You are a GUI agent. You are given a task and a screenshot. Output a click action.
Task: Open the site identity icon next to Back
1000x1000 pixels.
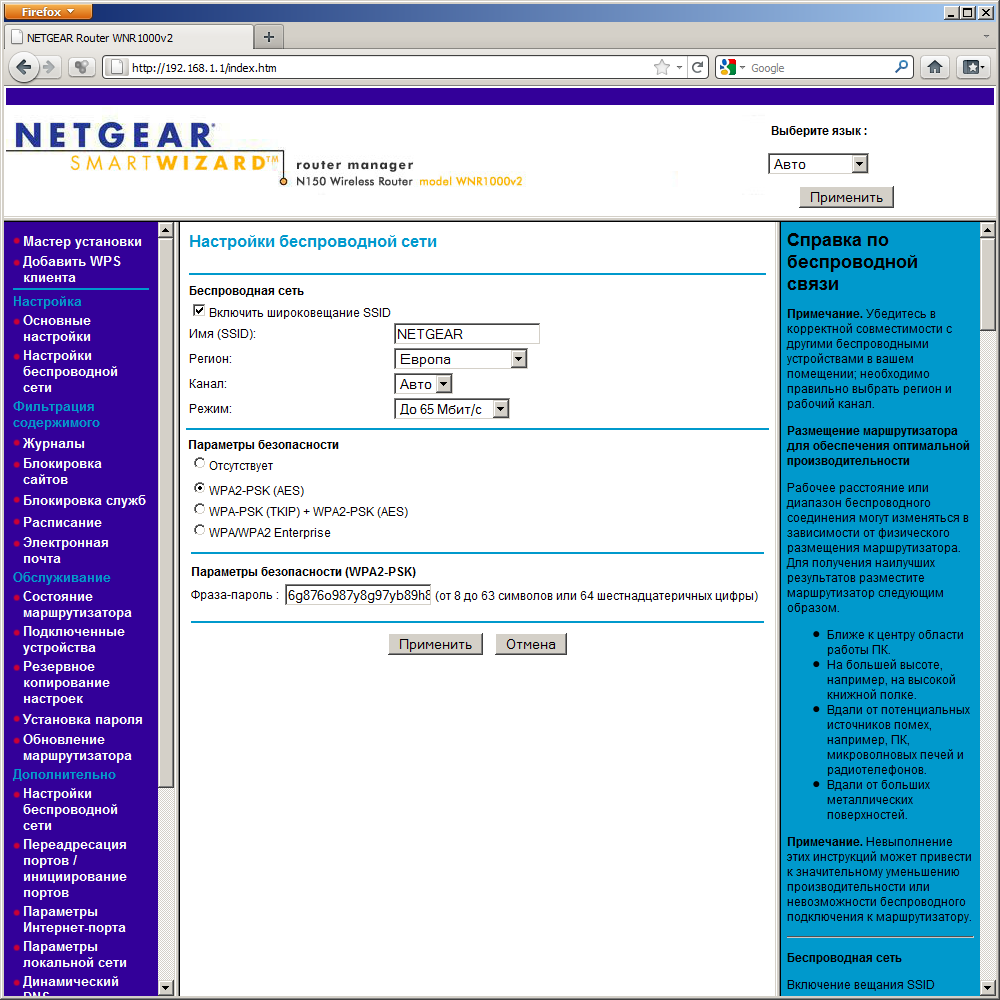(x=81, y=67)
